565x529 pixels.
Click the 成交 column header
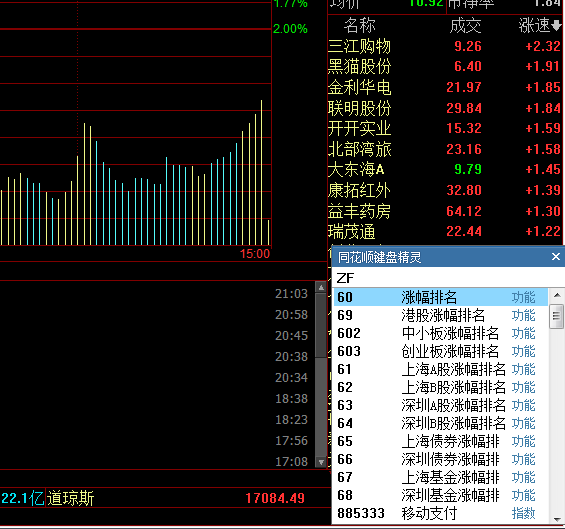click(x=465, y=26)
